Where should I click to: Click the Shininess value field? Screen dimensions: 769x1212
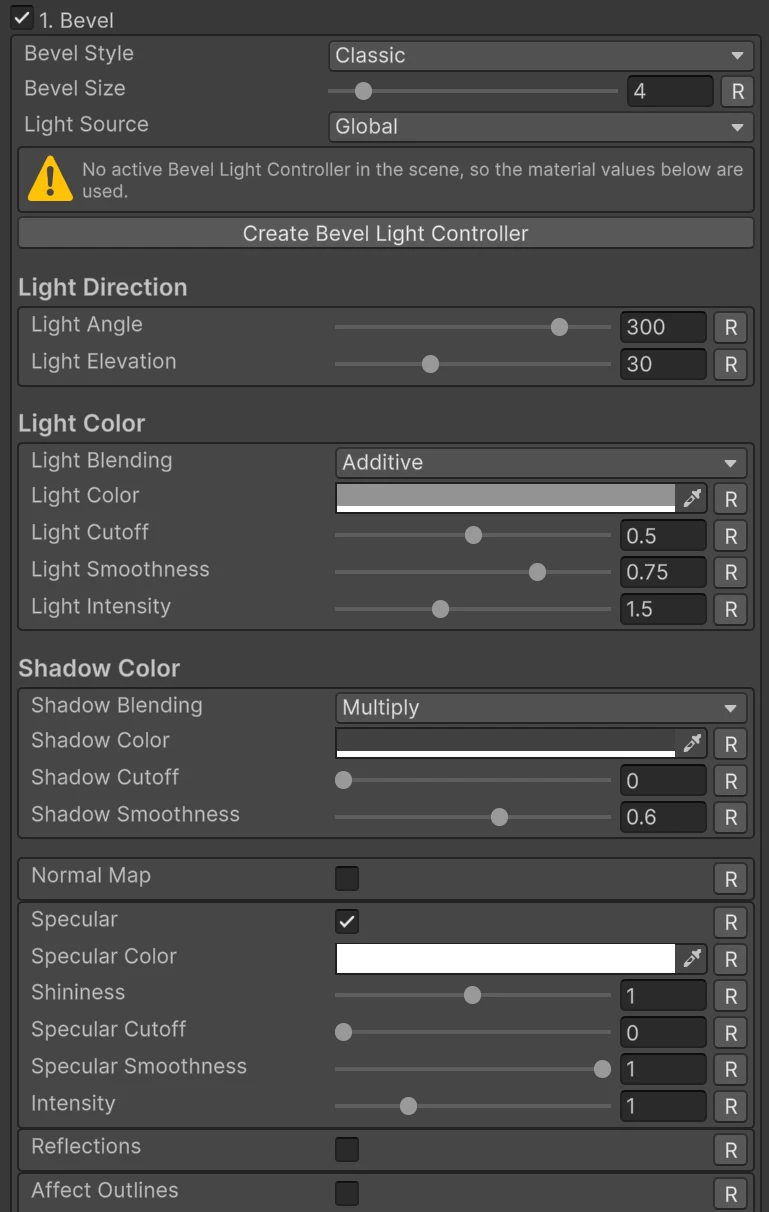663,997
